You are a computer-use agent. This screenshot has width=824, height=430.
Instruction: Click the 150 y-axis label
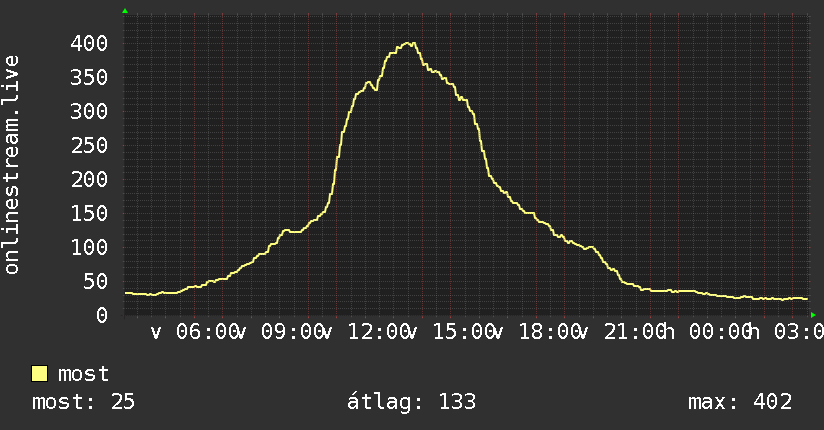[x=89, y=213]
